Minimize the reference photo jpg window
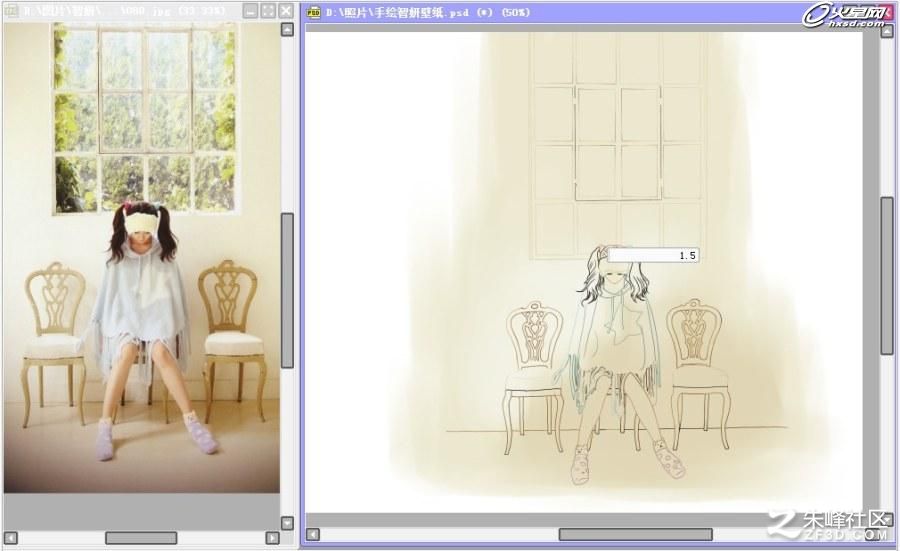The width and height of the screenshot is (900, 551). [x=250, y=11]
